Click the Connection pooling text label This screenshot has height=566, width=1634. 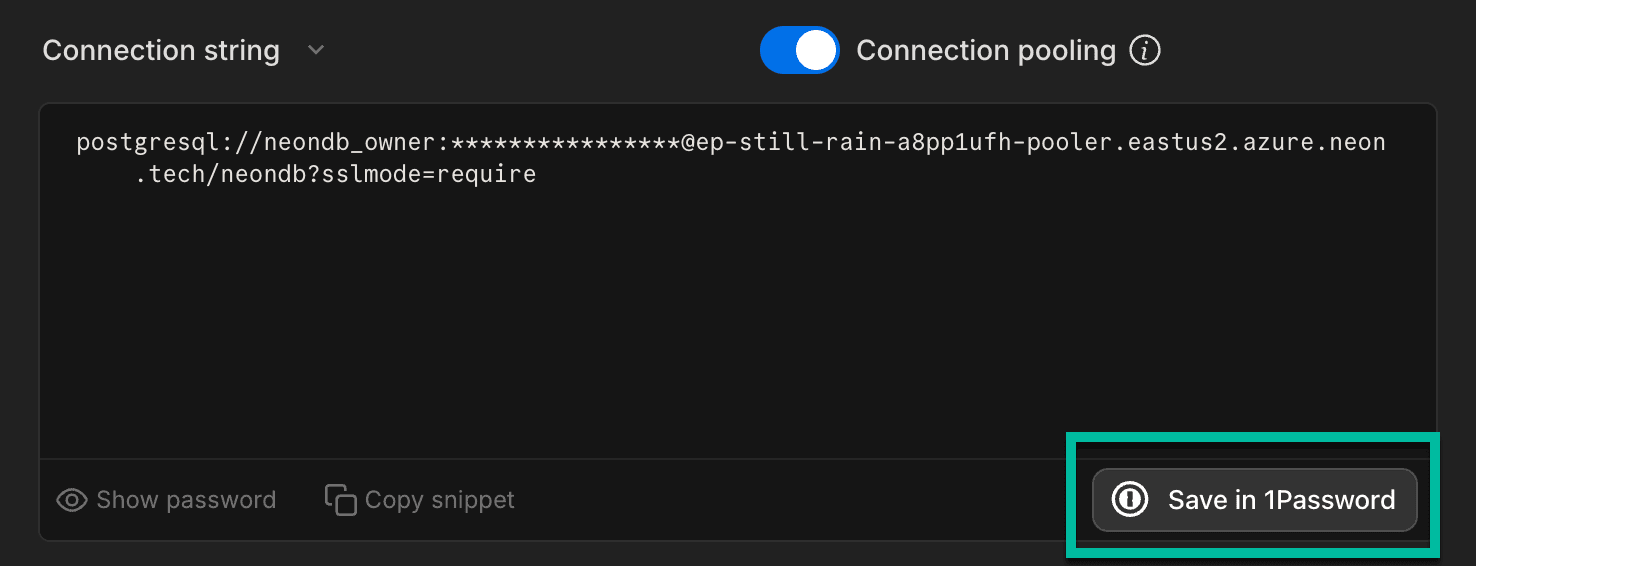(x=985, y=50)
